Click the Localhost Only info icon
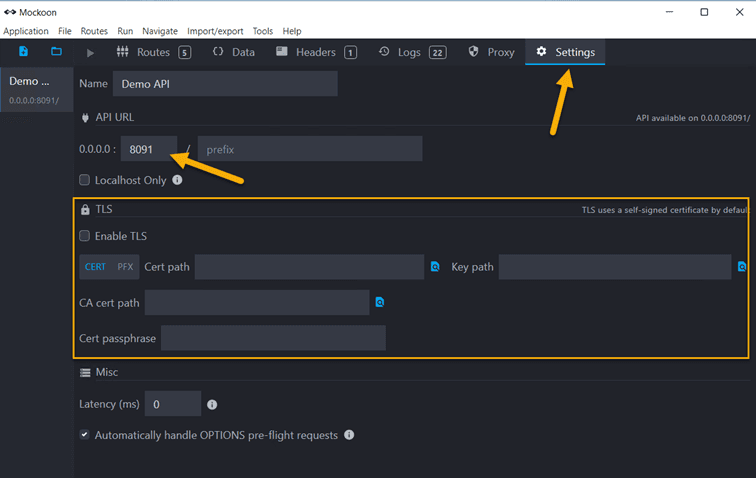This screenshot has width=756, height=478. point(177,180)
